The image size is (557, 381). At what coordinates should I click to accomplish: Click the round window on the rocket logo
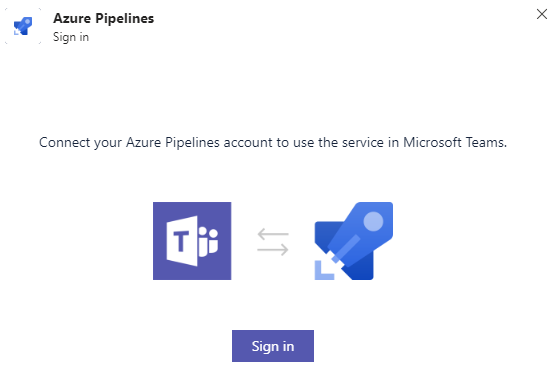(x=373, y=221)
